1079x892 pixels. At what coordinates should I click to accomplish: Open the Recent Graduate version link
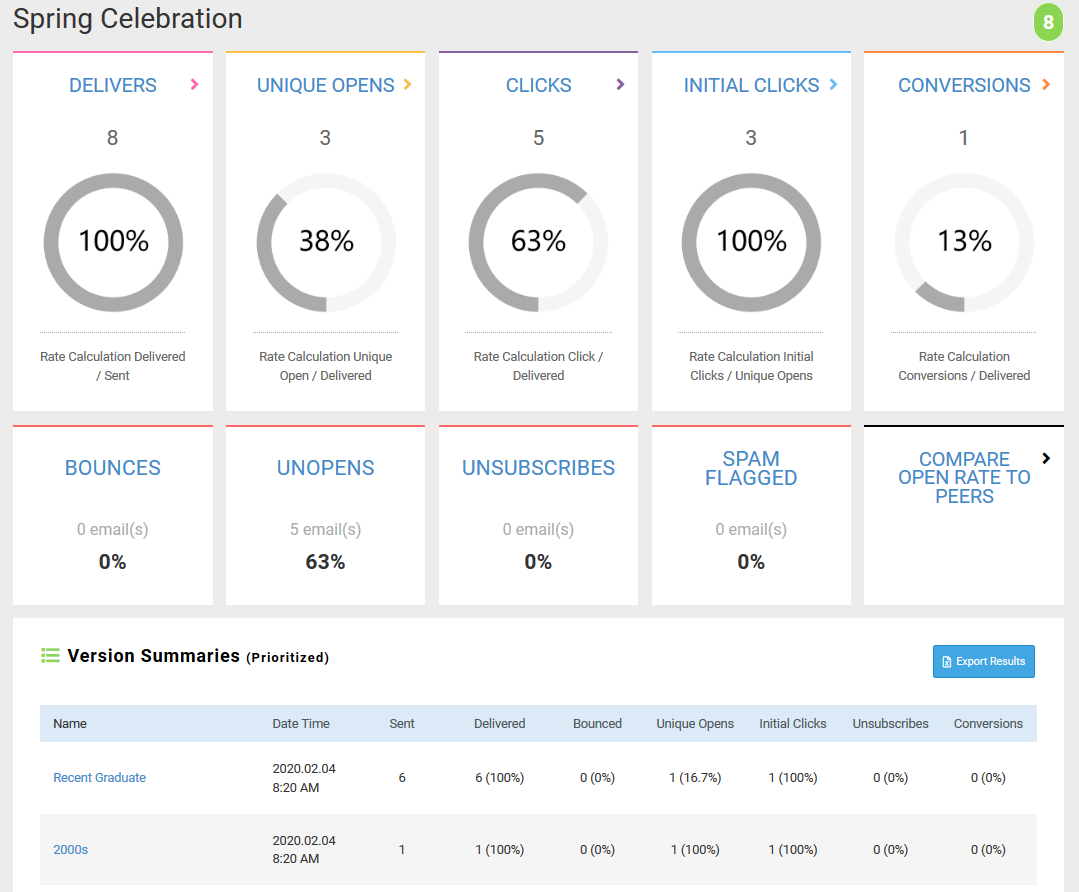(99, 777)
